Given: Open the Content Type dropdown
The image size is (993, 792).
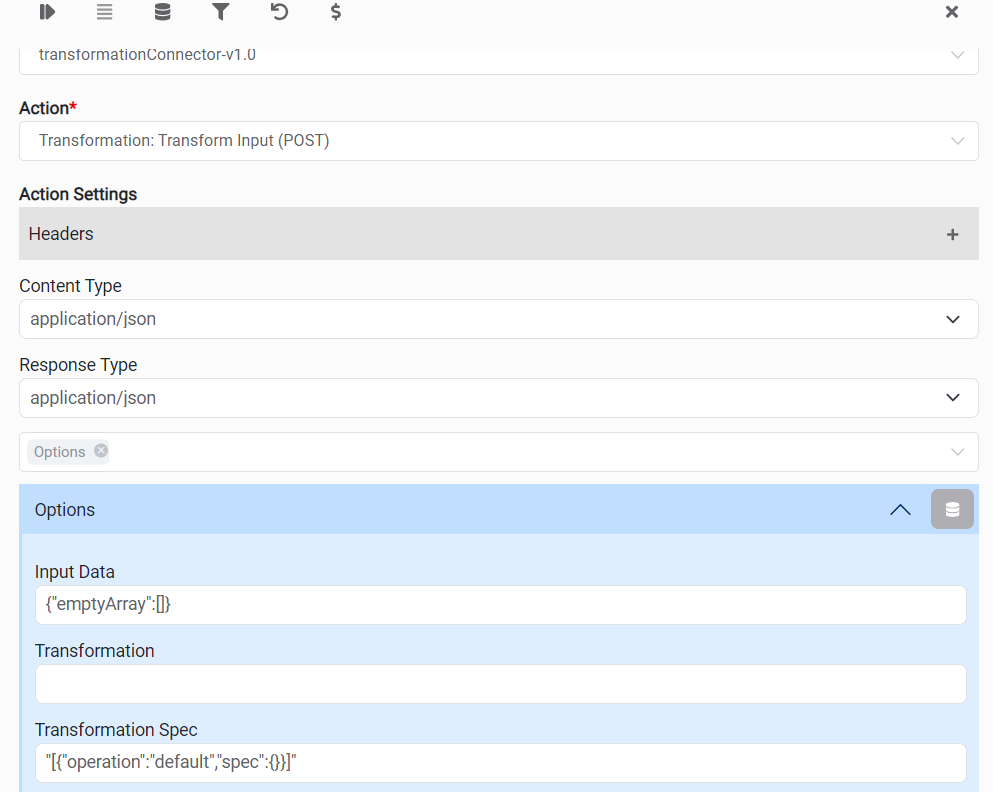Looking at the screenshot, I should tap(953, 319).
